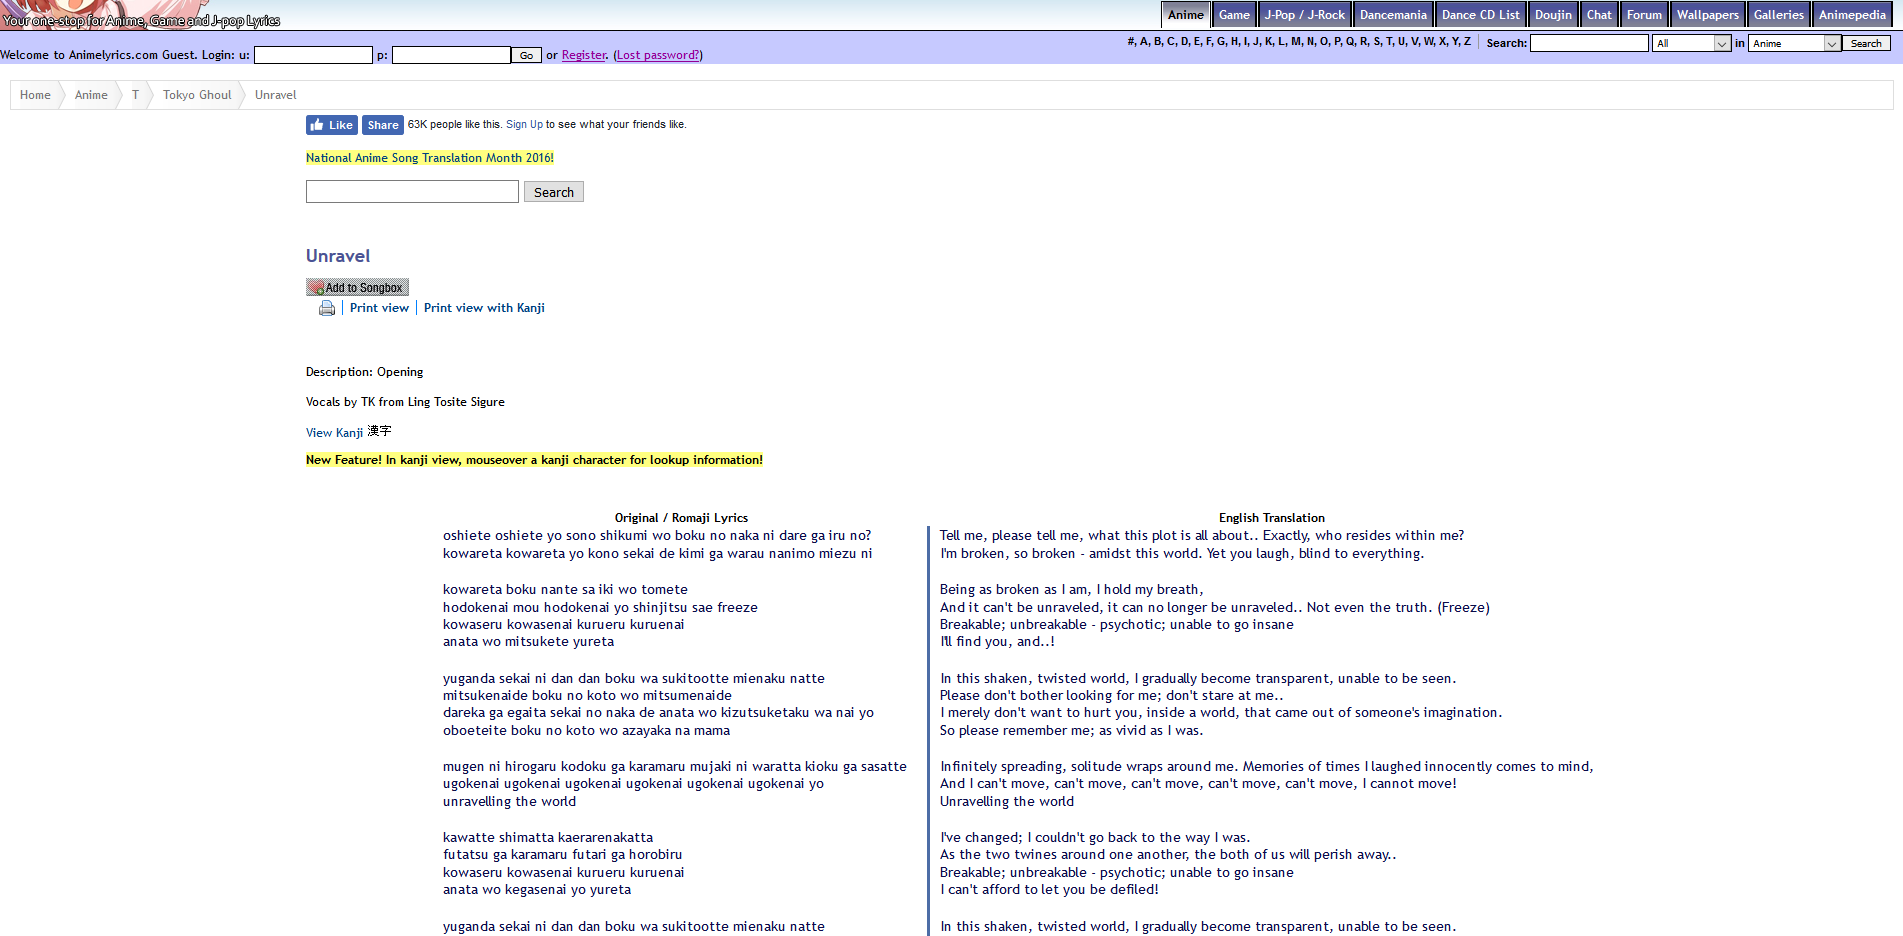Open the Print view link

click(x=379, y=308)
